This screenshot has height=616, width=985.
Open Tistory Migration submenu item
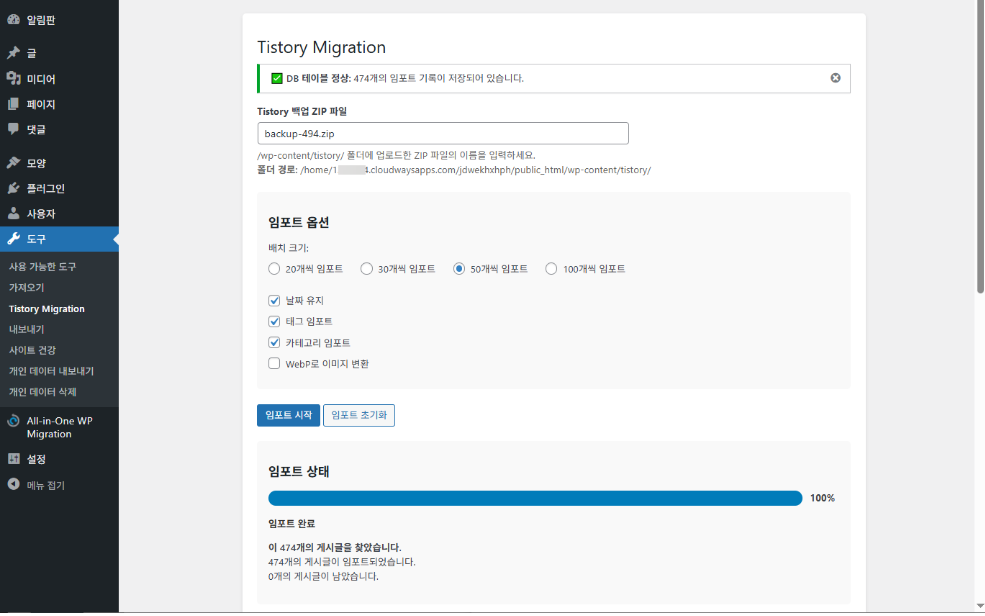pyautogui.click(x=46, y=309)
